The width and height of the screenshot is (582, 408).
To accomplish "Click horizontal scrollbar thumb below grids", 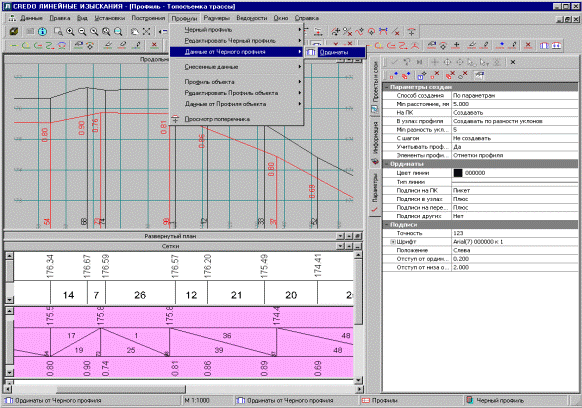I will coord(121,389).
